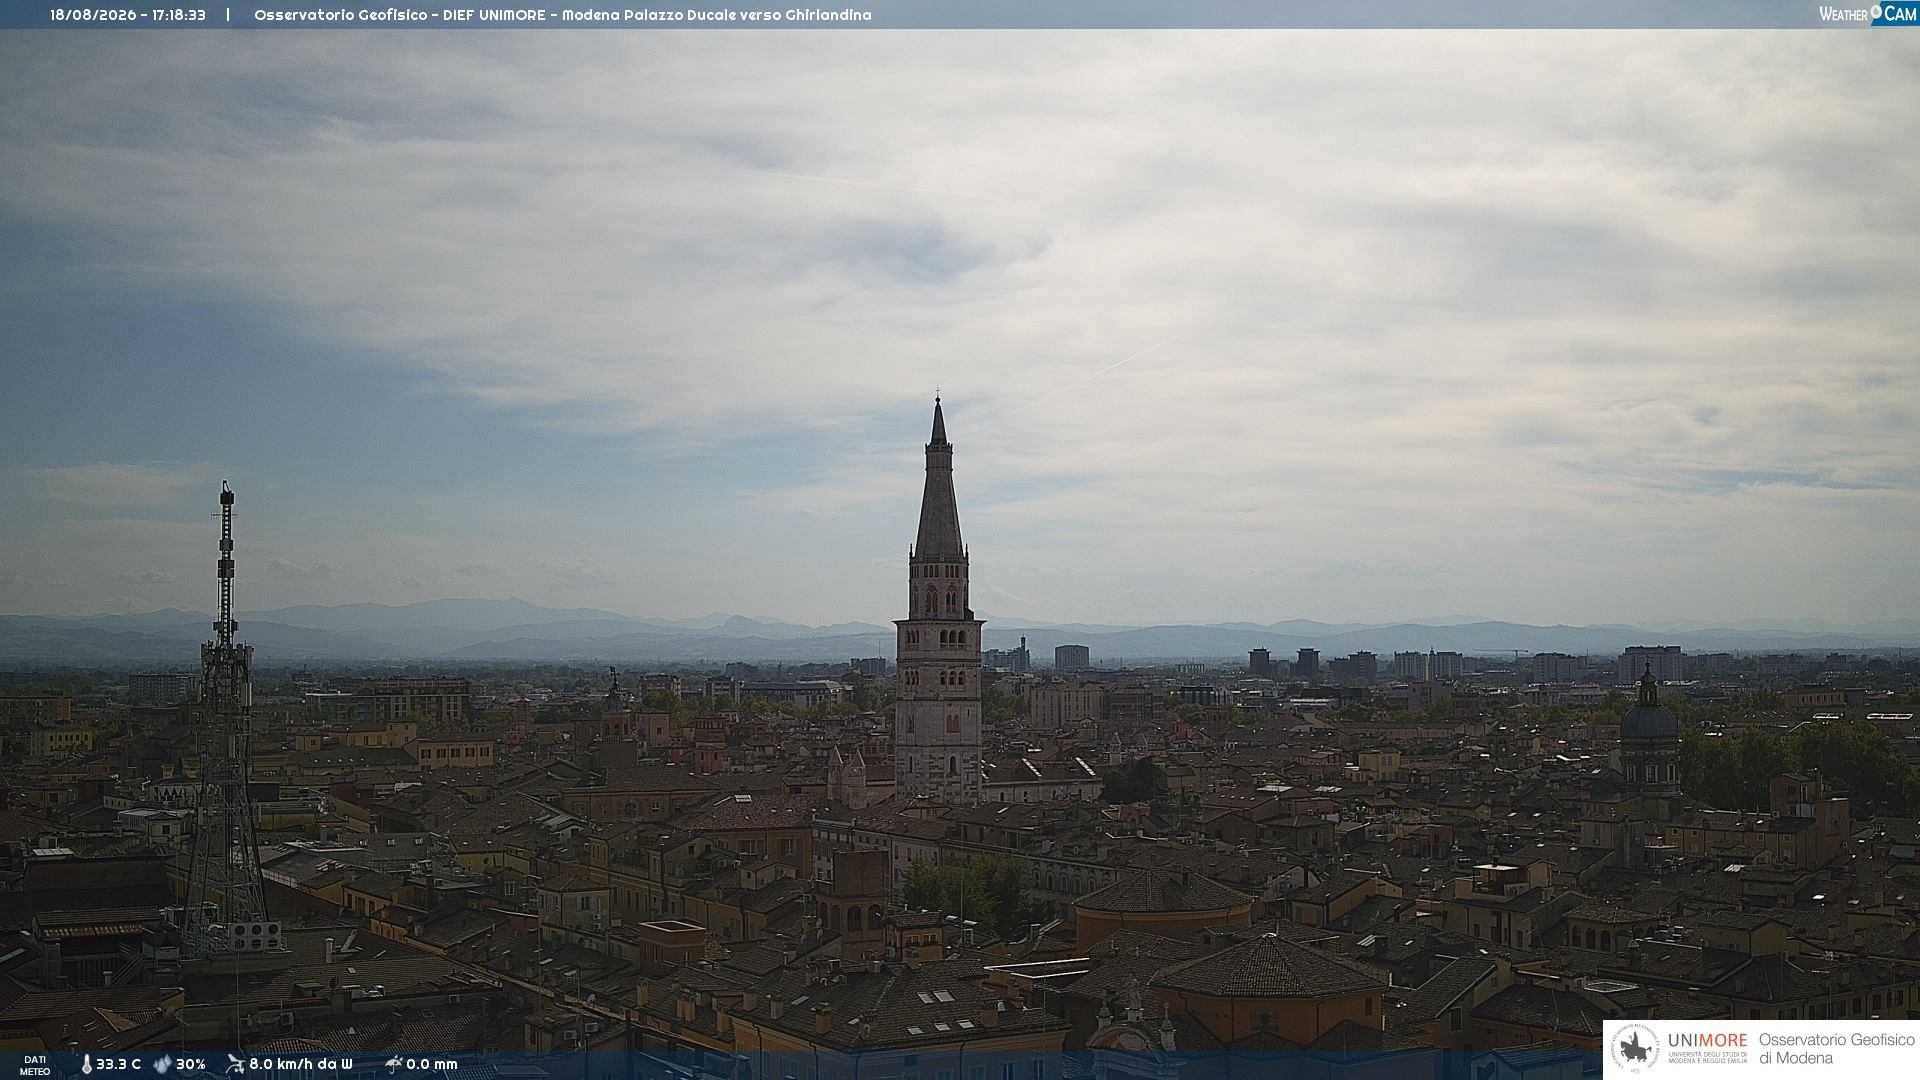Open the WeatherCam logo link
Viewport: 1920px width, 1080px height.
[x=1868, y=13]
